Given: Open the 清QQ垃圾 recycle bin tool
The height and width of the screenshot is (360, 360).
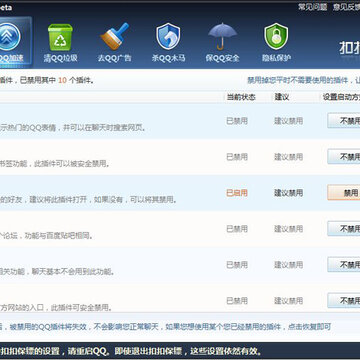Looking at the screenshot, I should pos(60,43).
